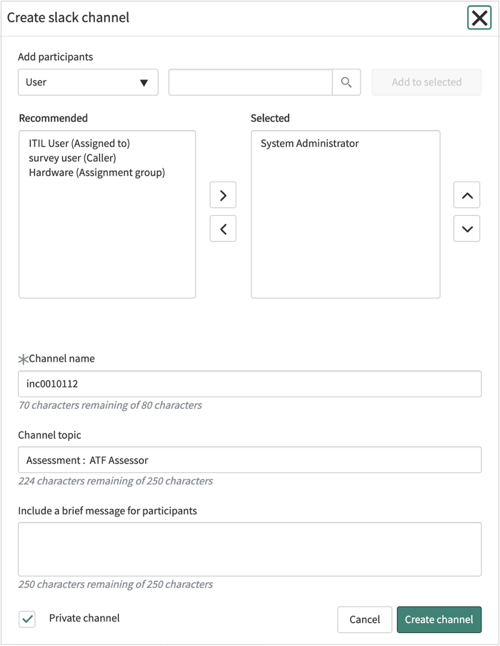Move participant left with the arrow button
The width and height of the screenshot is (500, 646).
click(223, 229)
